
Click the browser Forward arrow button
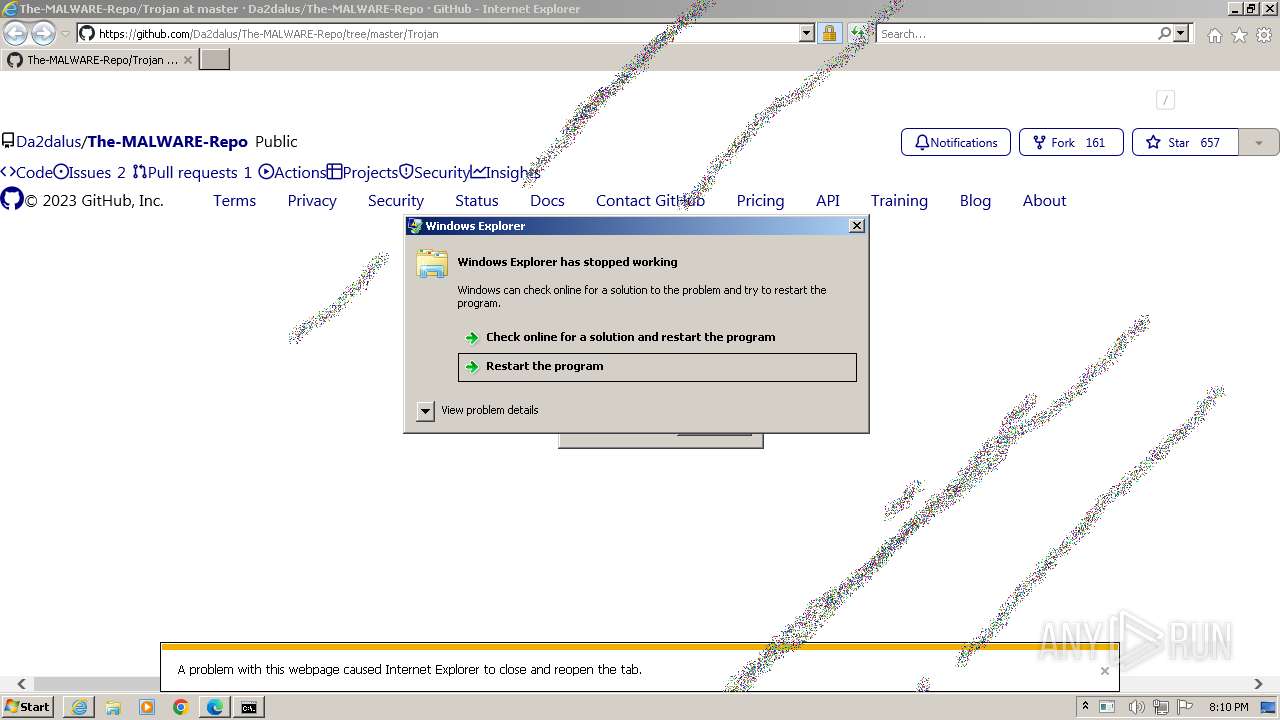coord(43,33)
